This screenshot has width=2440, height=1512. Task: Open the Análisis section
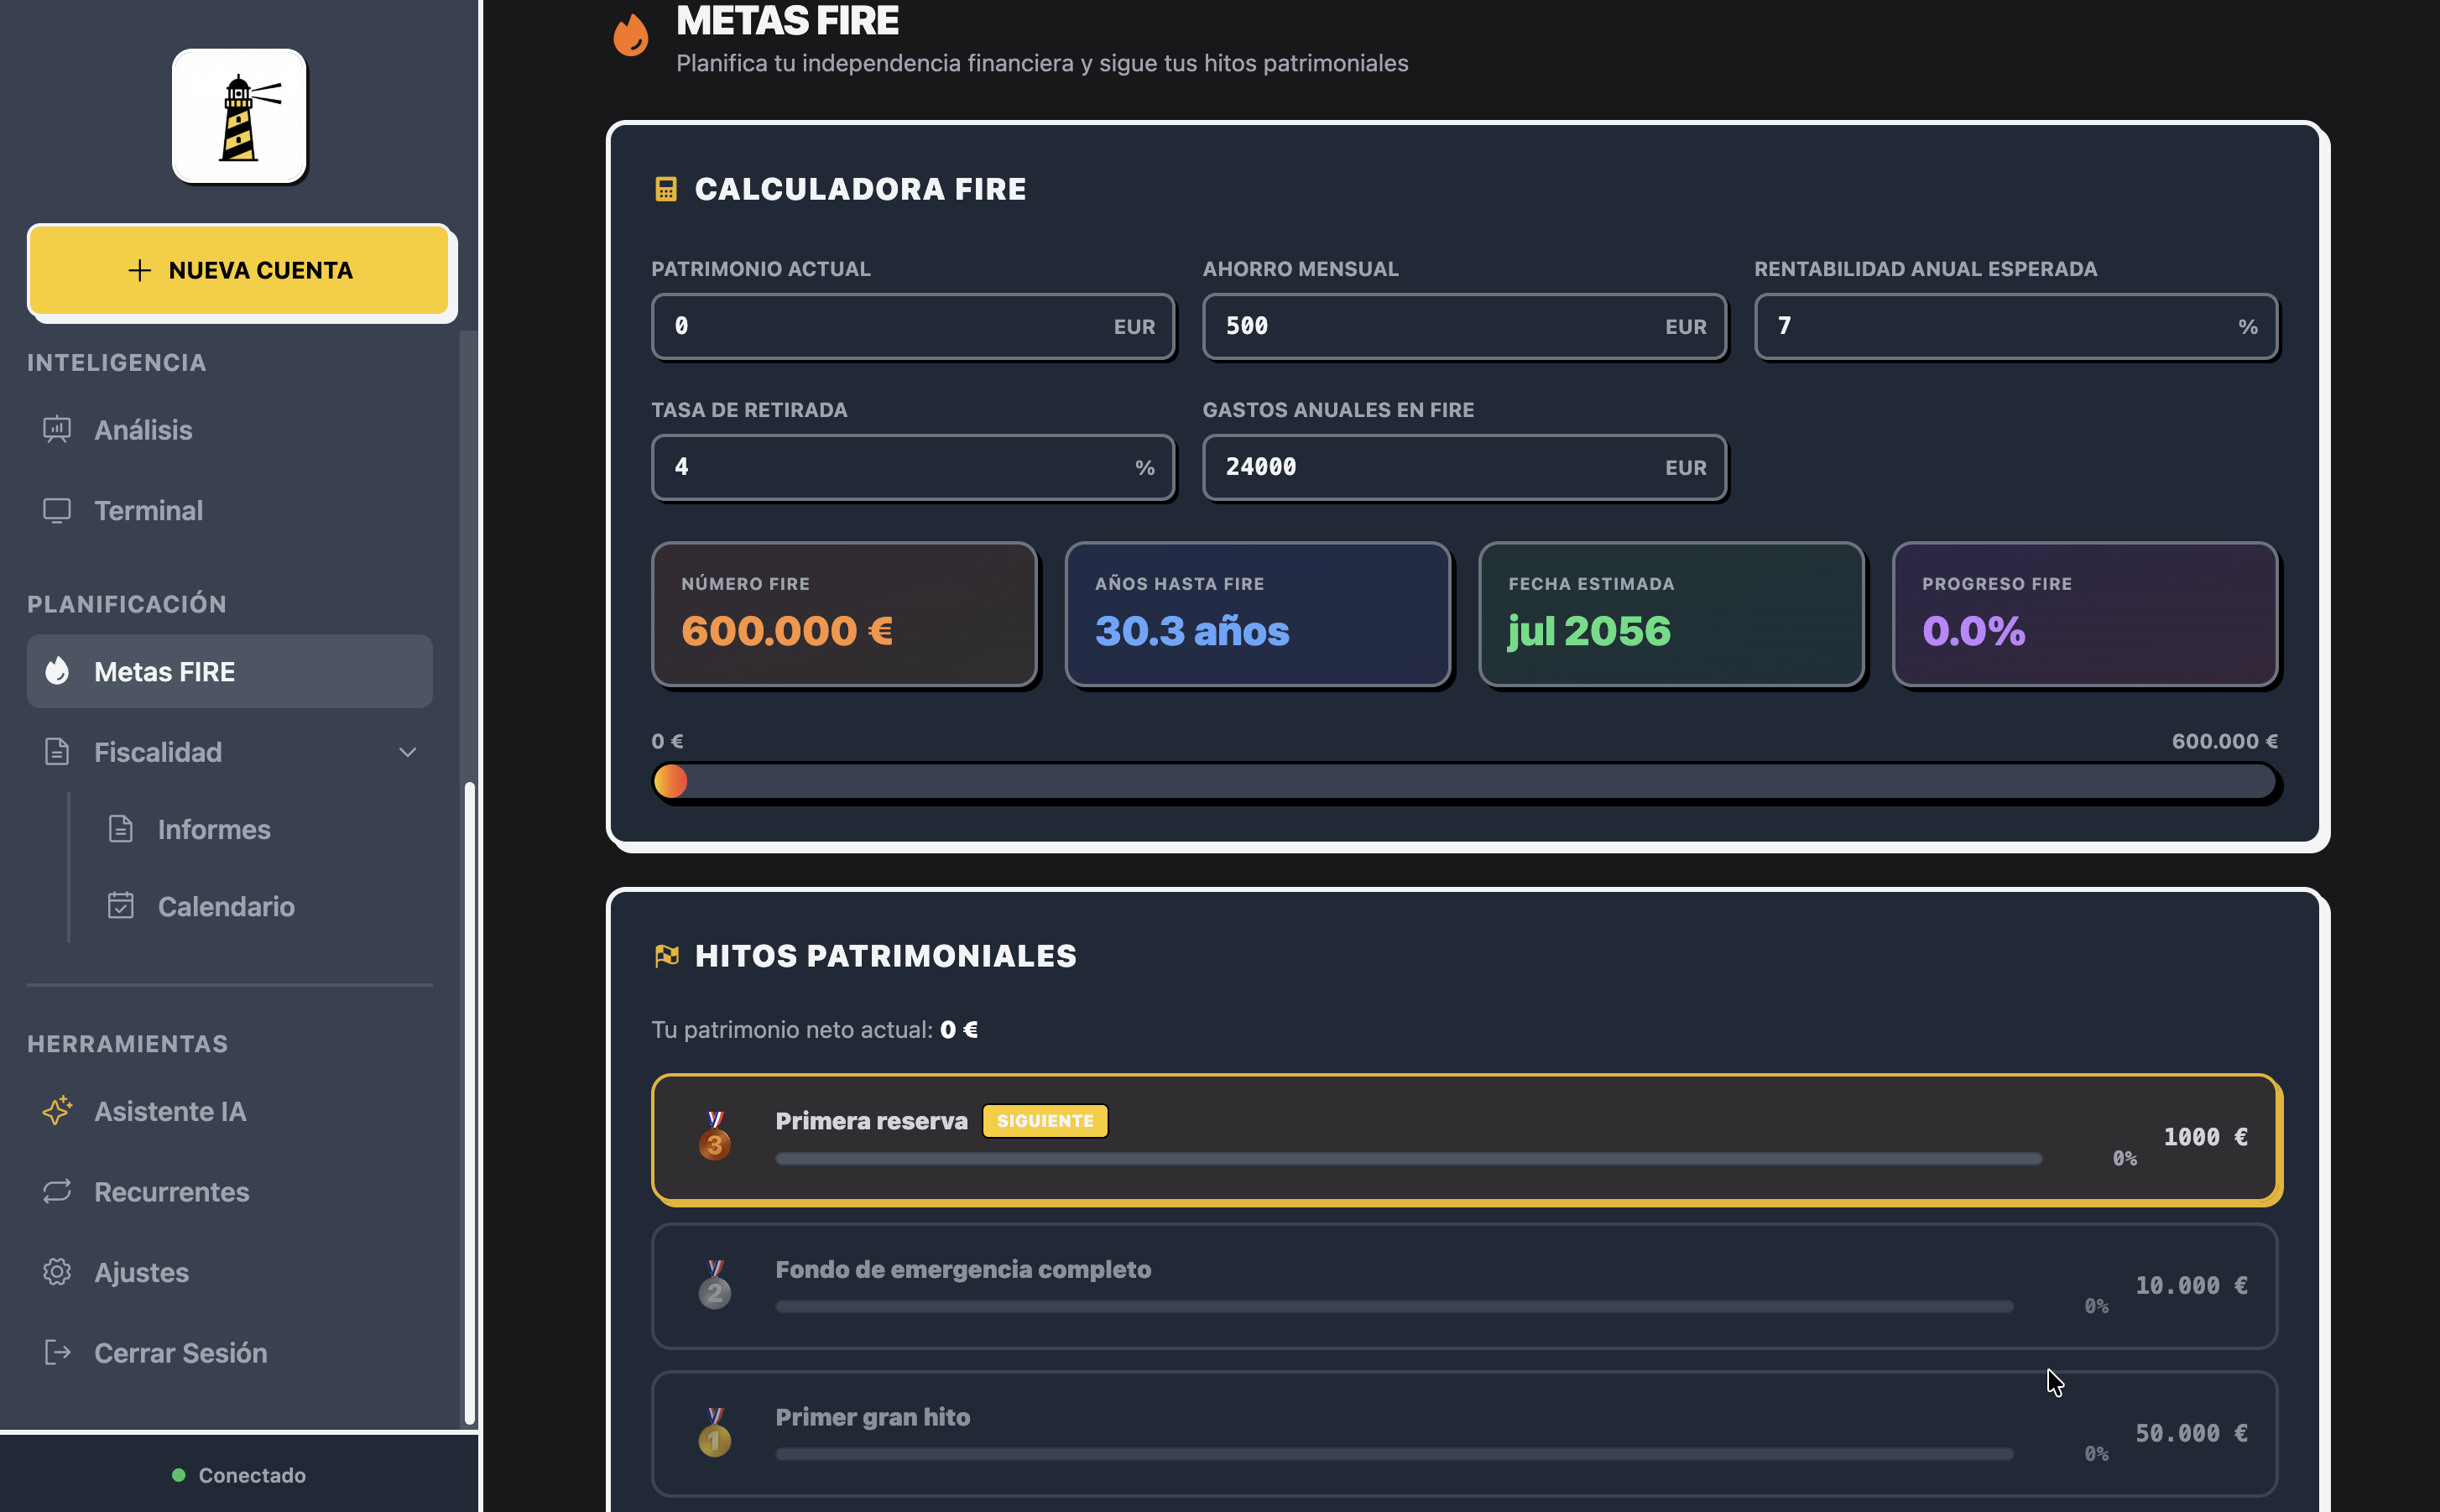[230, 430]
